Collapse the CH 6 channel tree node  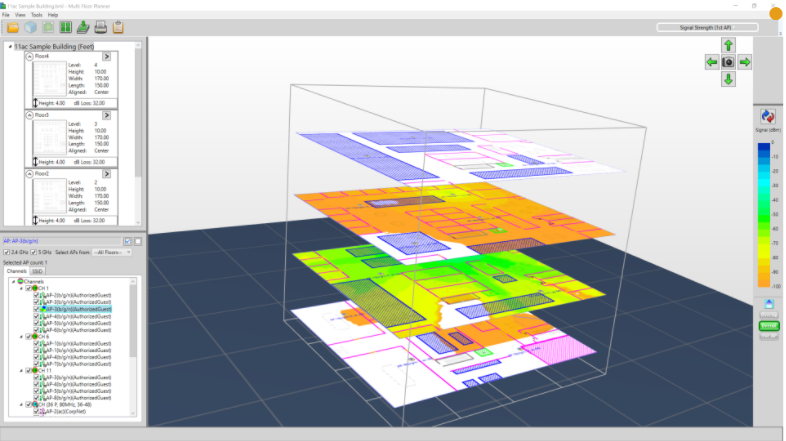click(x=20, y=336)
